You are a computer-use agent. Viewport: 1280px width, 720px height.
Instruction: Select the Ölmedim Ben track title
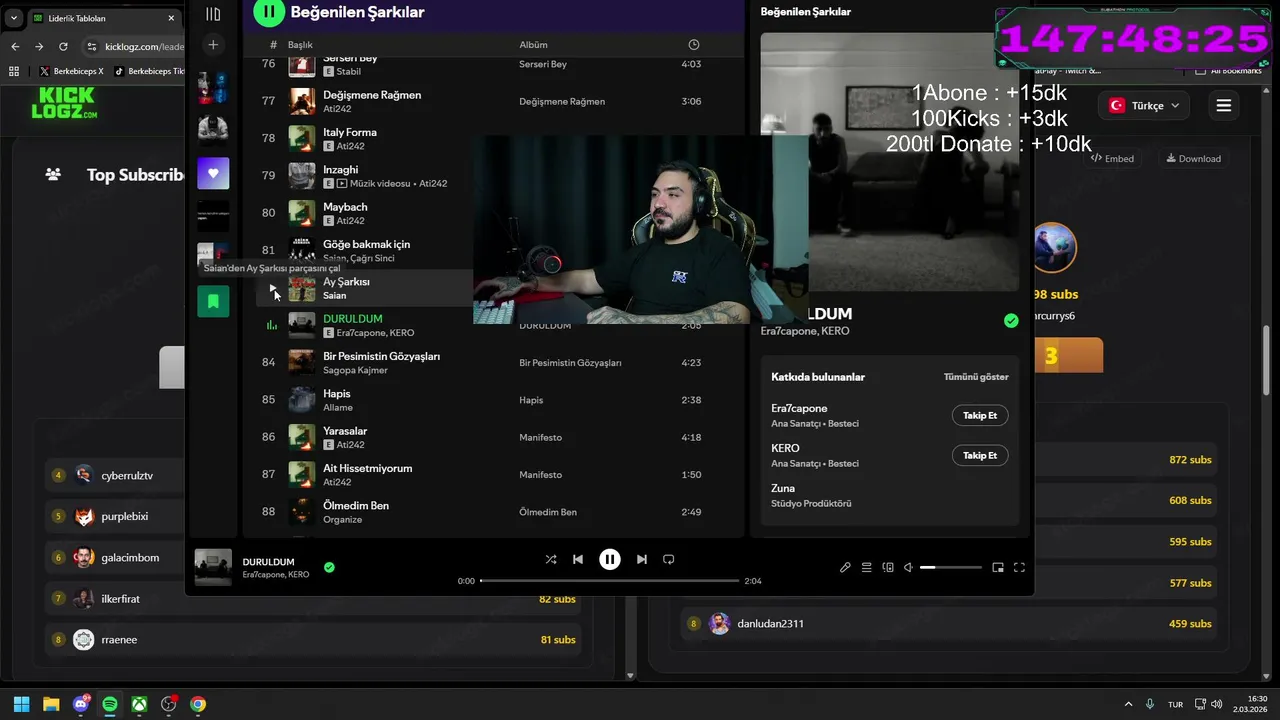[x=356, y=505]
